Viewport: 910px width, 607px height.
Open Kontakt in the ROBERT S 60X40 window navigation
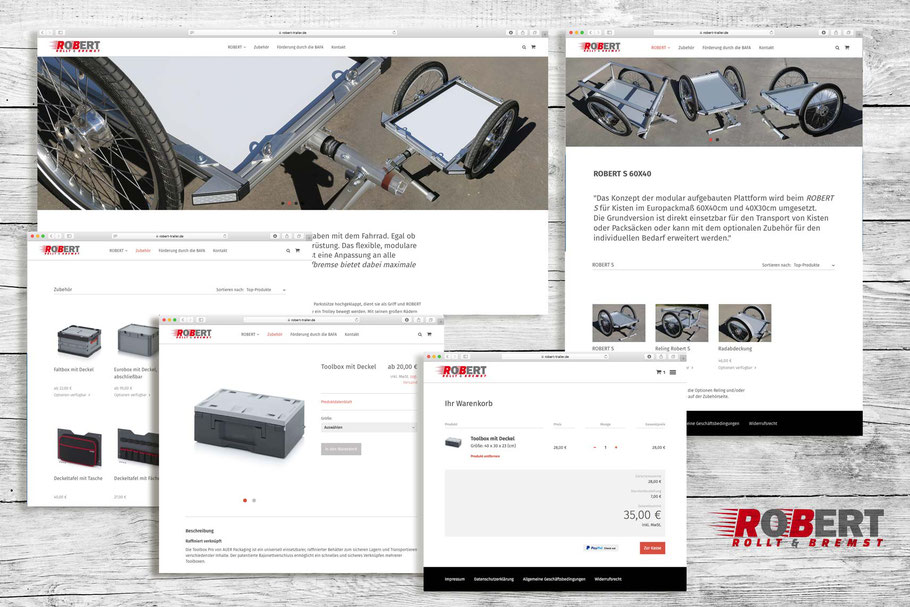[x=766, y=48]
